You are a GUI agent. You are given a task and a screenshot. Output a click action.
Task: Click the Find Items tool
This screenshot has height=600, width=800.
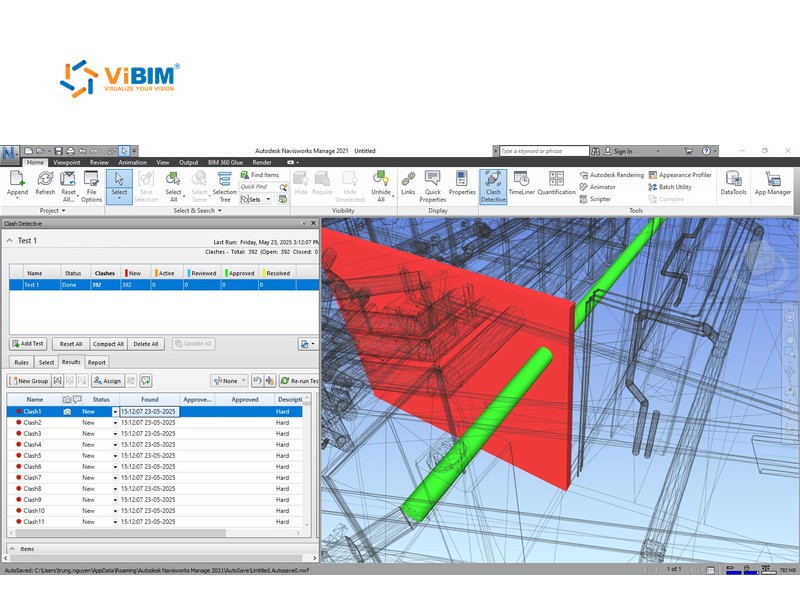[260, 174]
